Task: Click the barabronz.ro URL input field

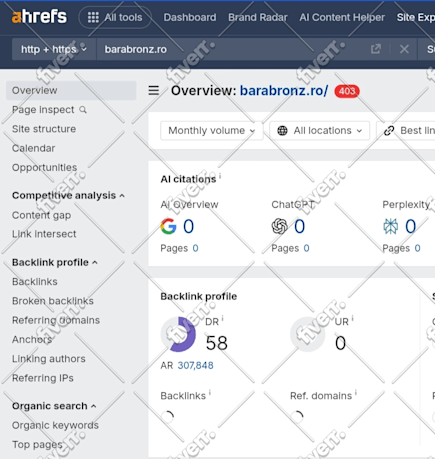Action: click(230, 49)
